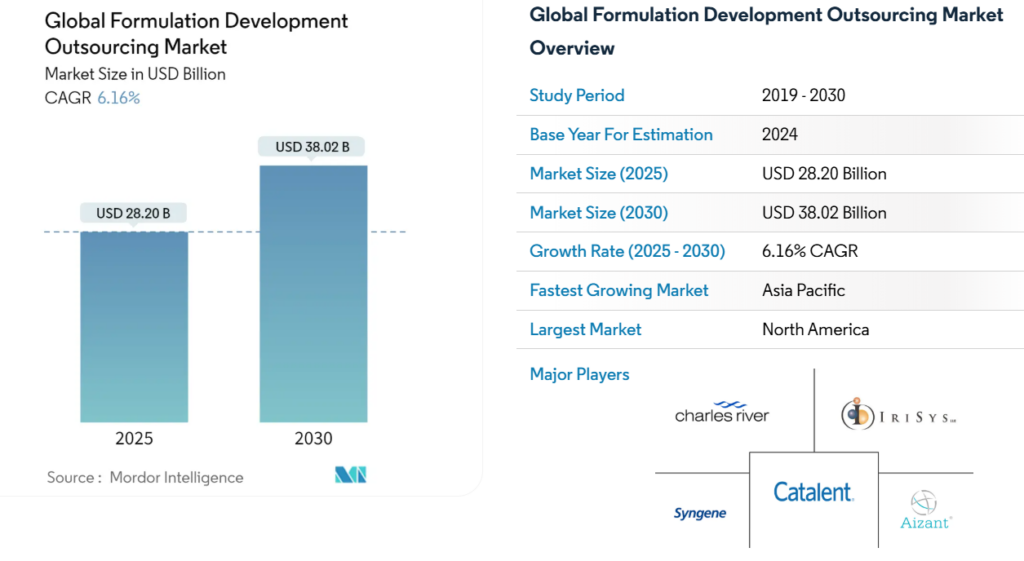
Task: Click the USD 28.20 Billion value
Action: coord(824,174)
